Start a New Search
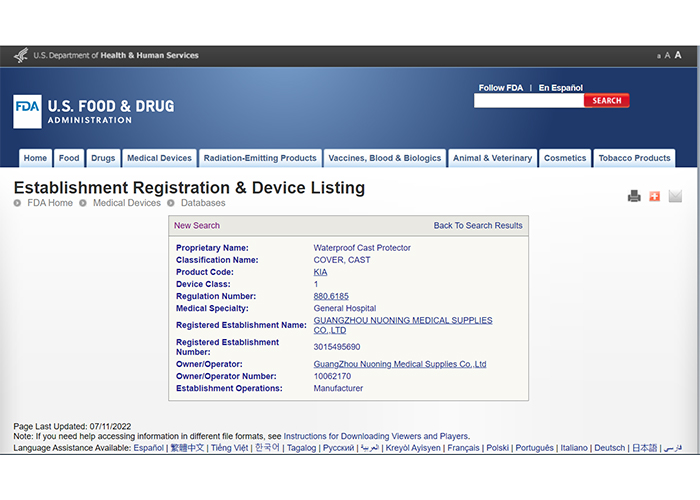Image resolution: width=700 pixels, height=500 pixels. [197, 225]
